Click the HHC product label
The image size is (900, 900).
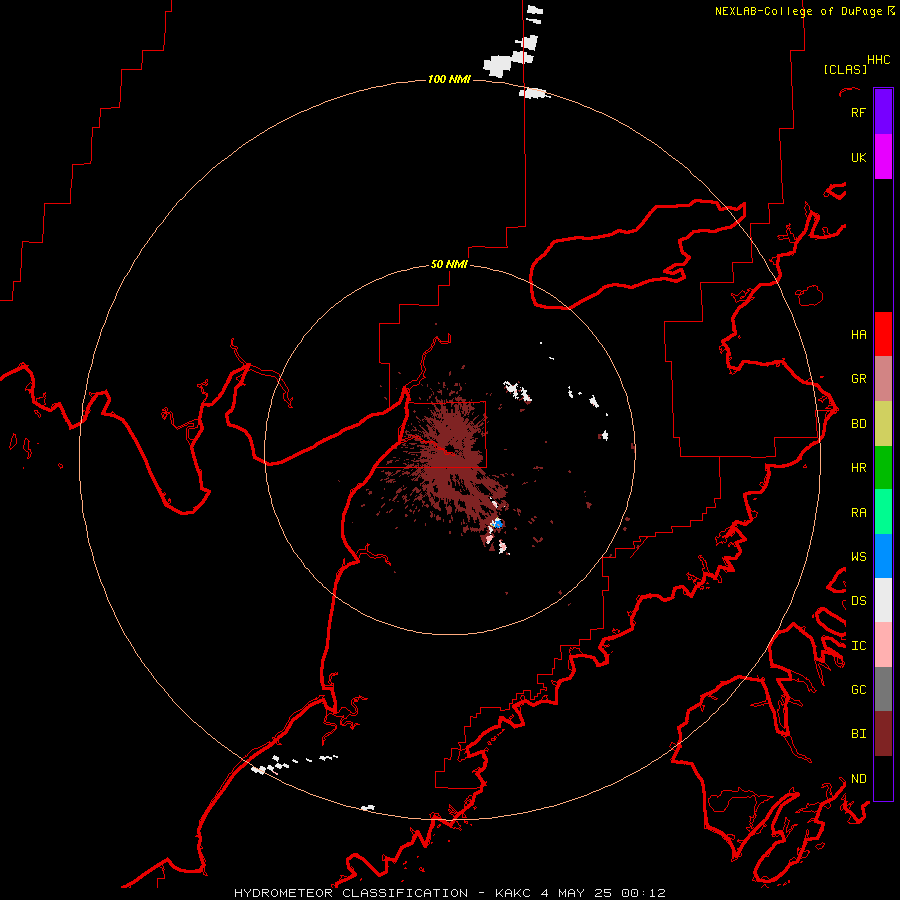click(879, 60)
